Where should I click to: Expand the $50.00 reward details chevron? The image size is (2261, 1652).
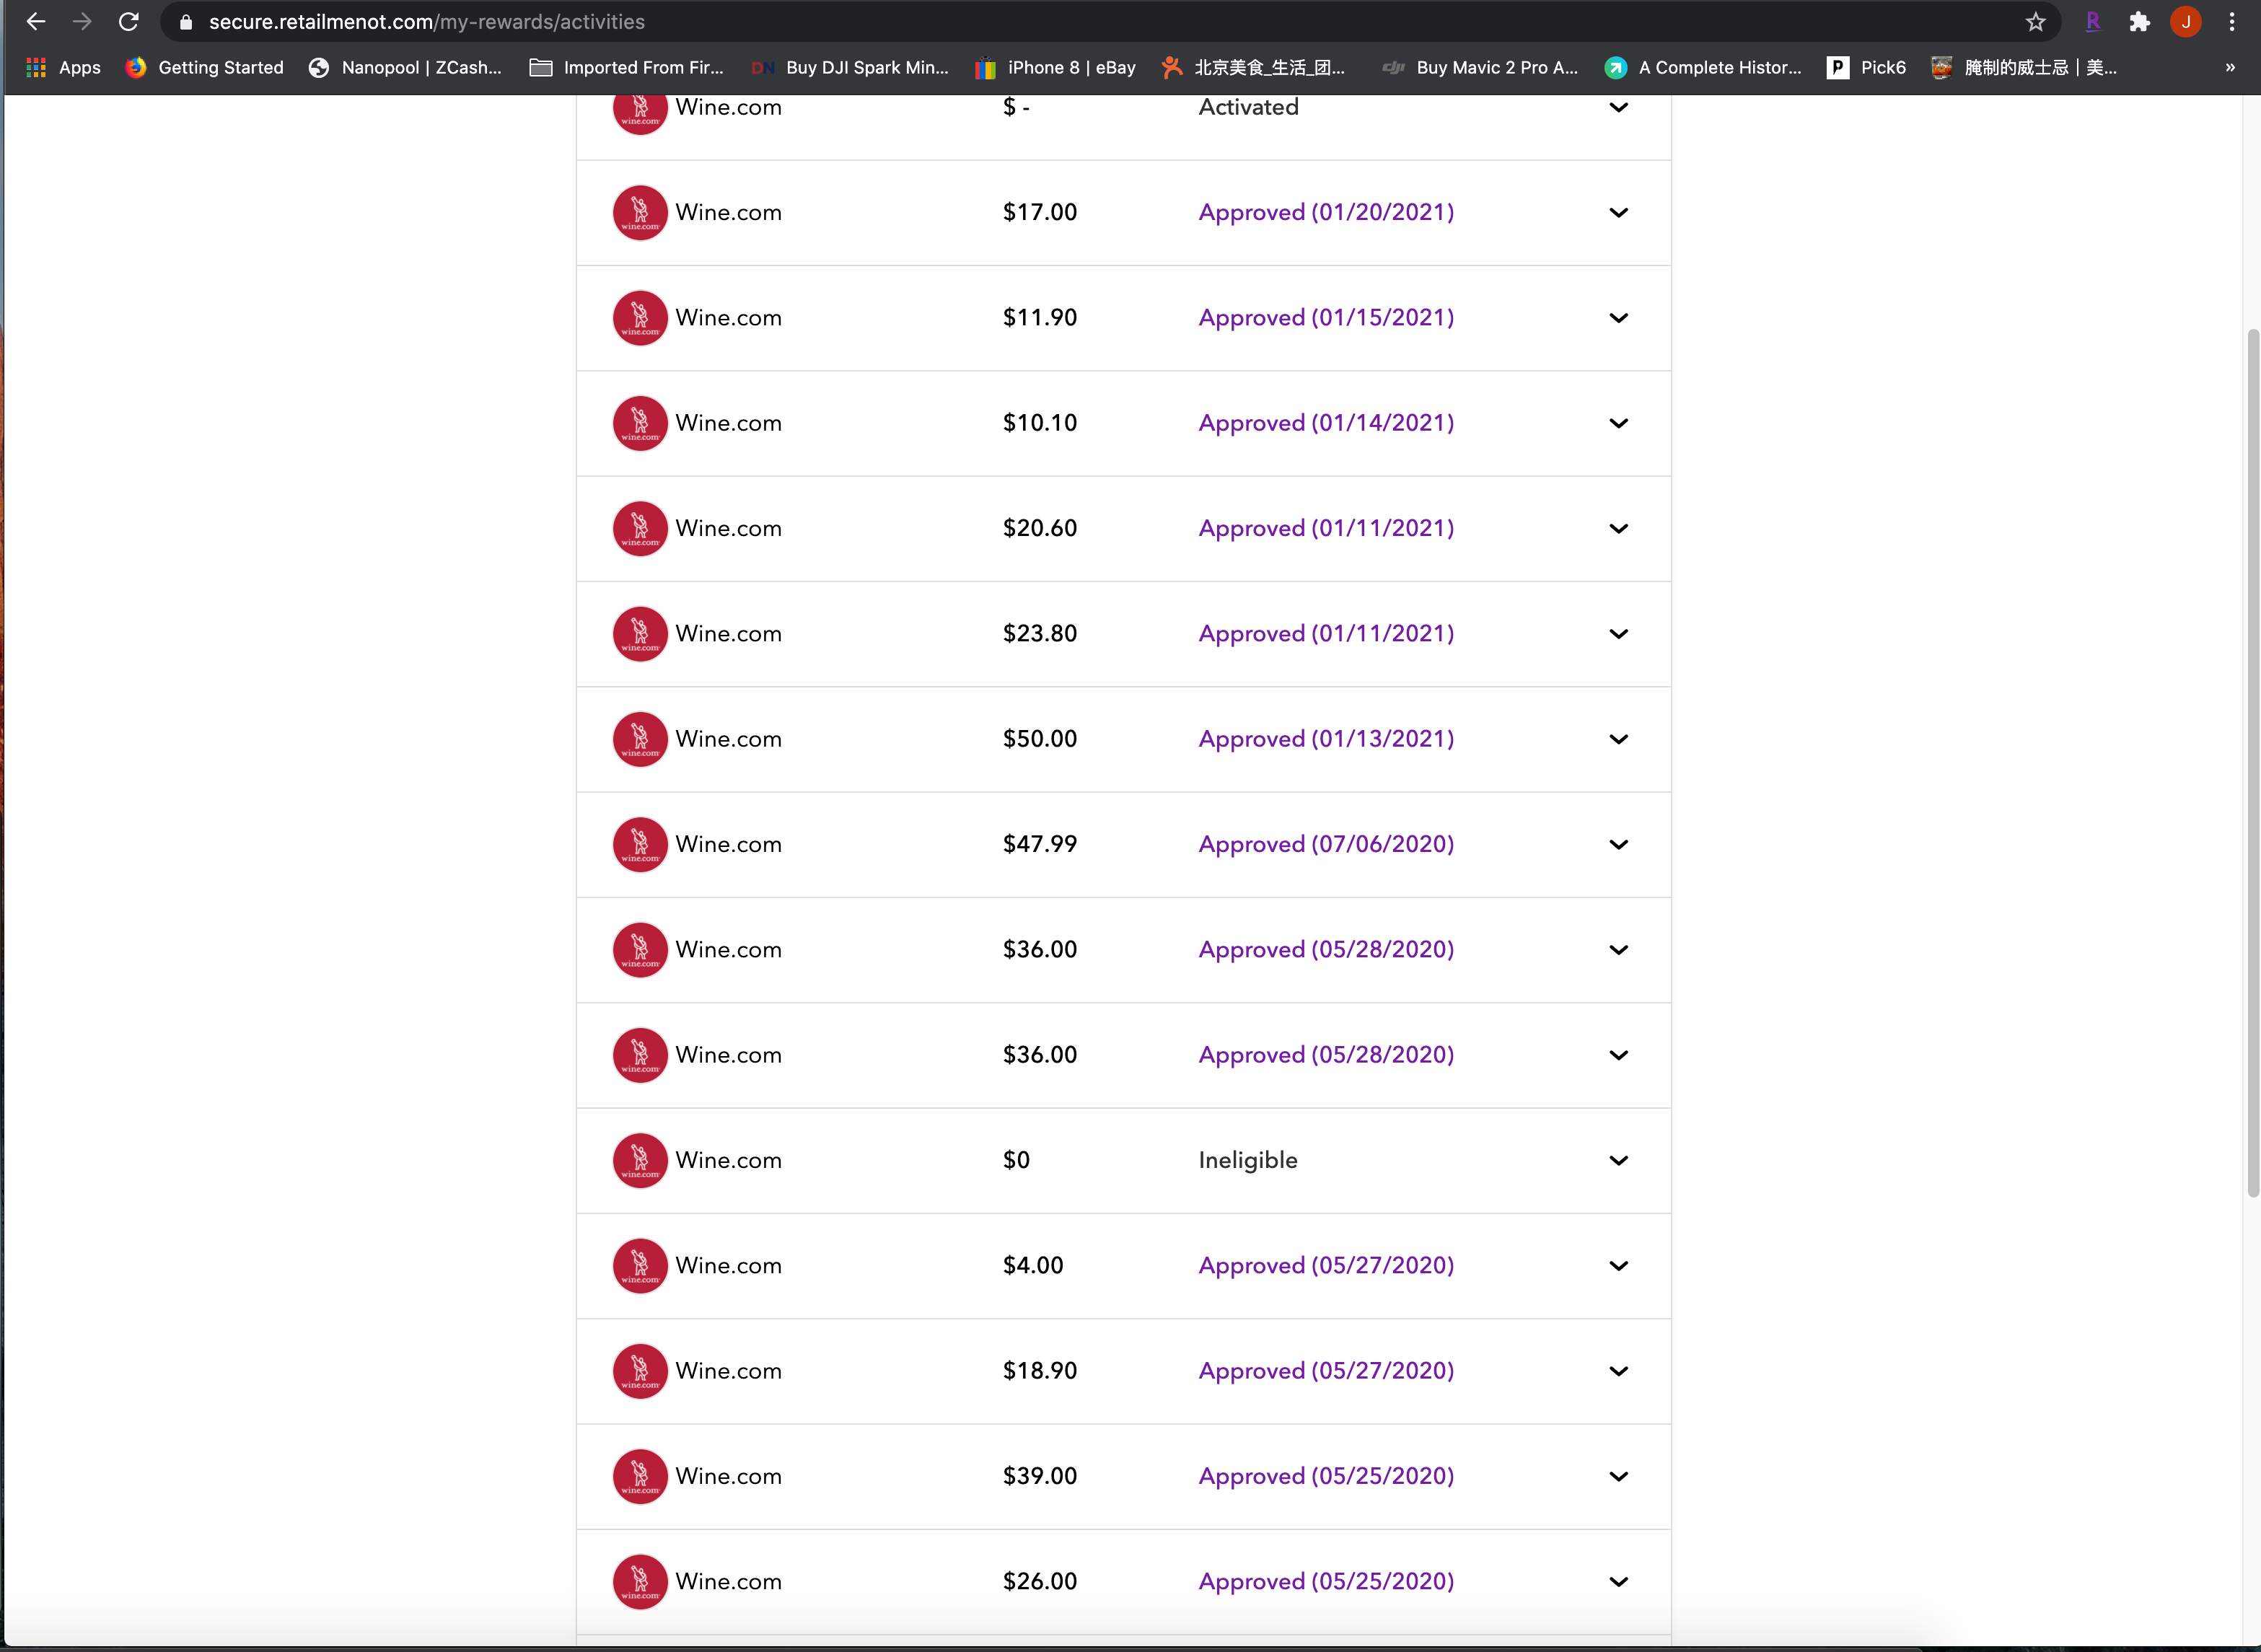tap(1618, 739)
